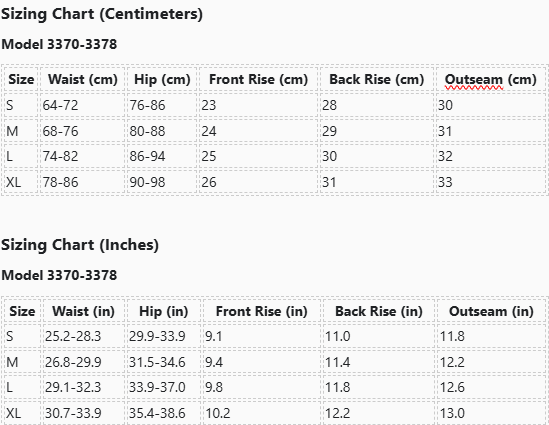Screen dimensions: 549x425
Task: Select the XL row in centimeters table
Action: coord(274,182)
